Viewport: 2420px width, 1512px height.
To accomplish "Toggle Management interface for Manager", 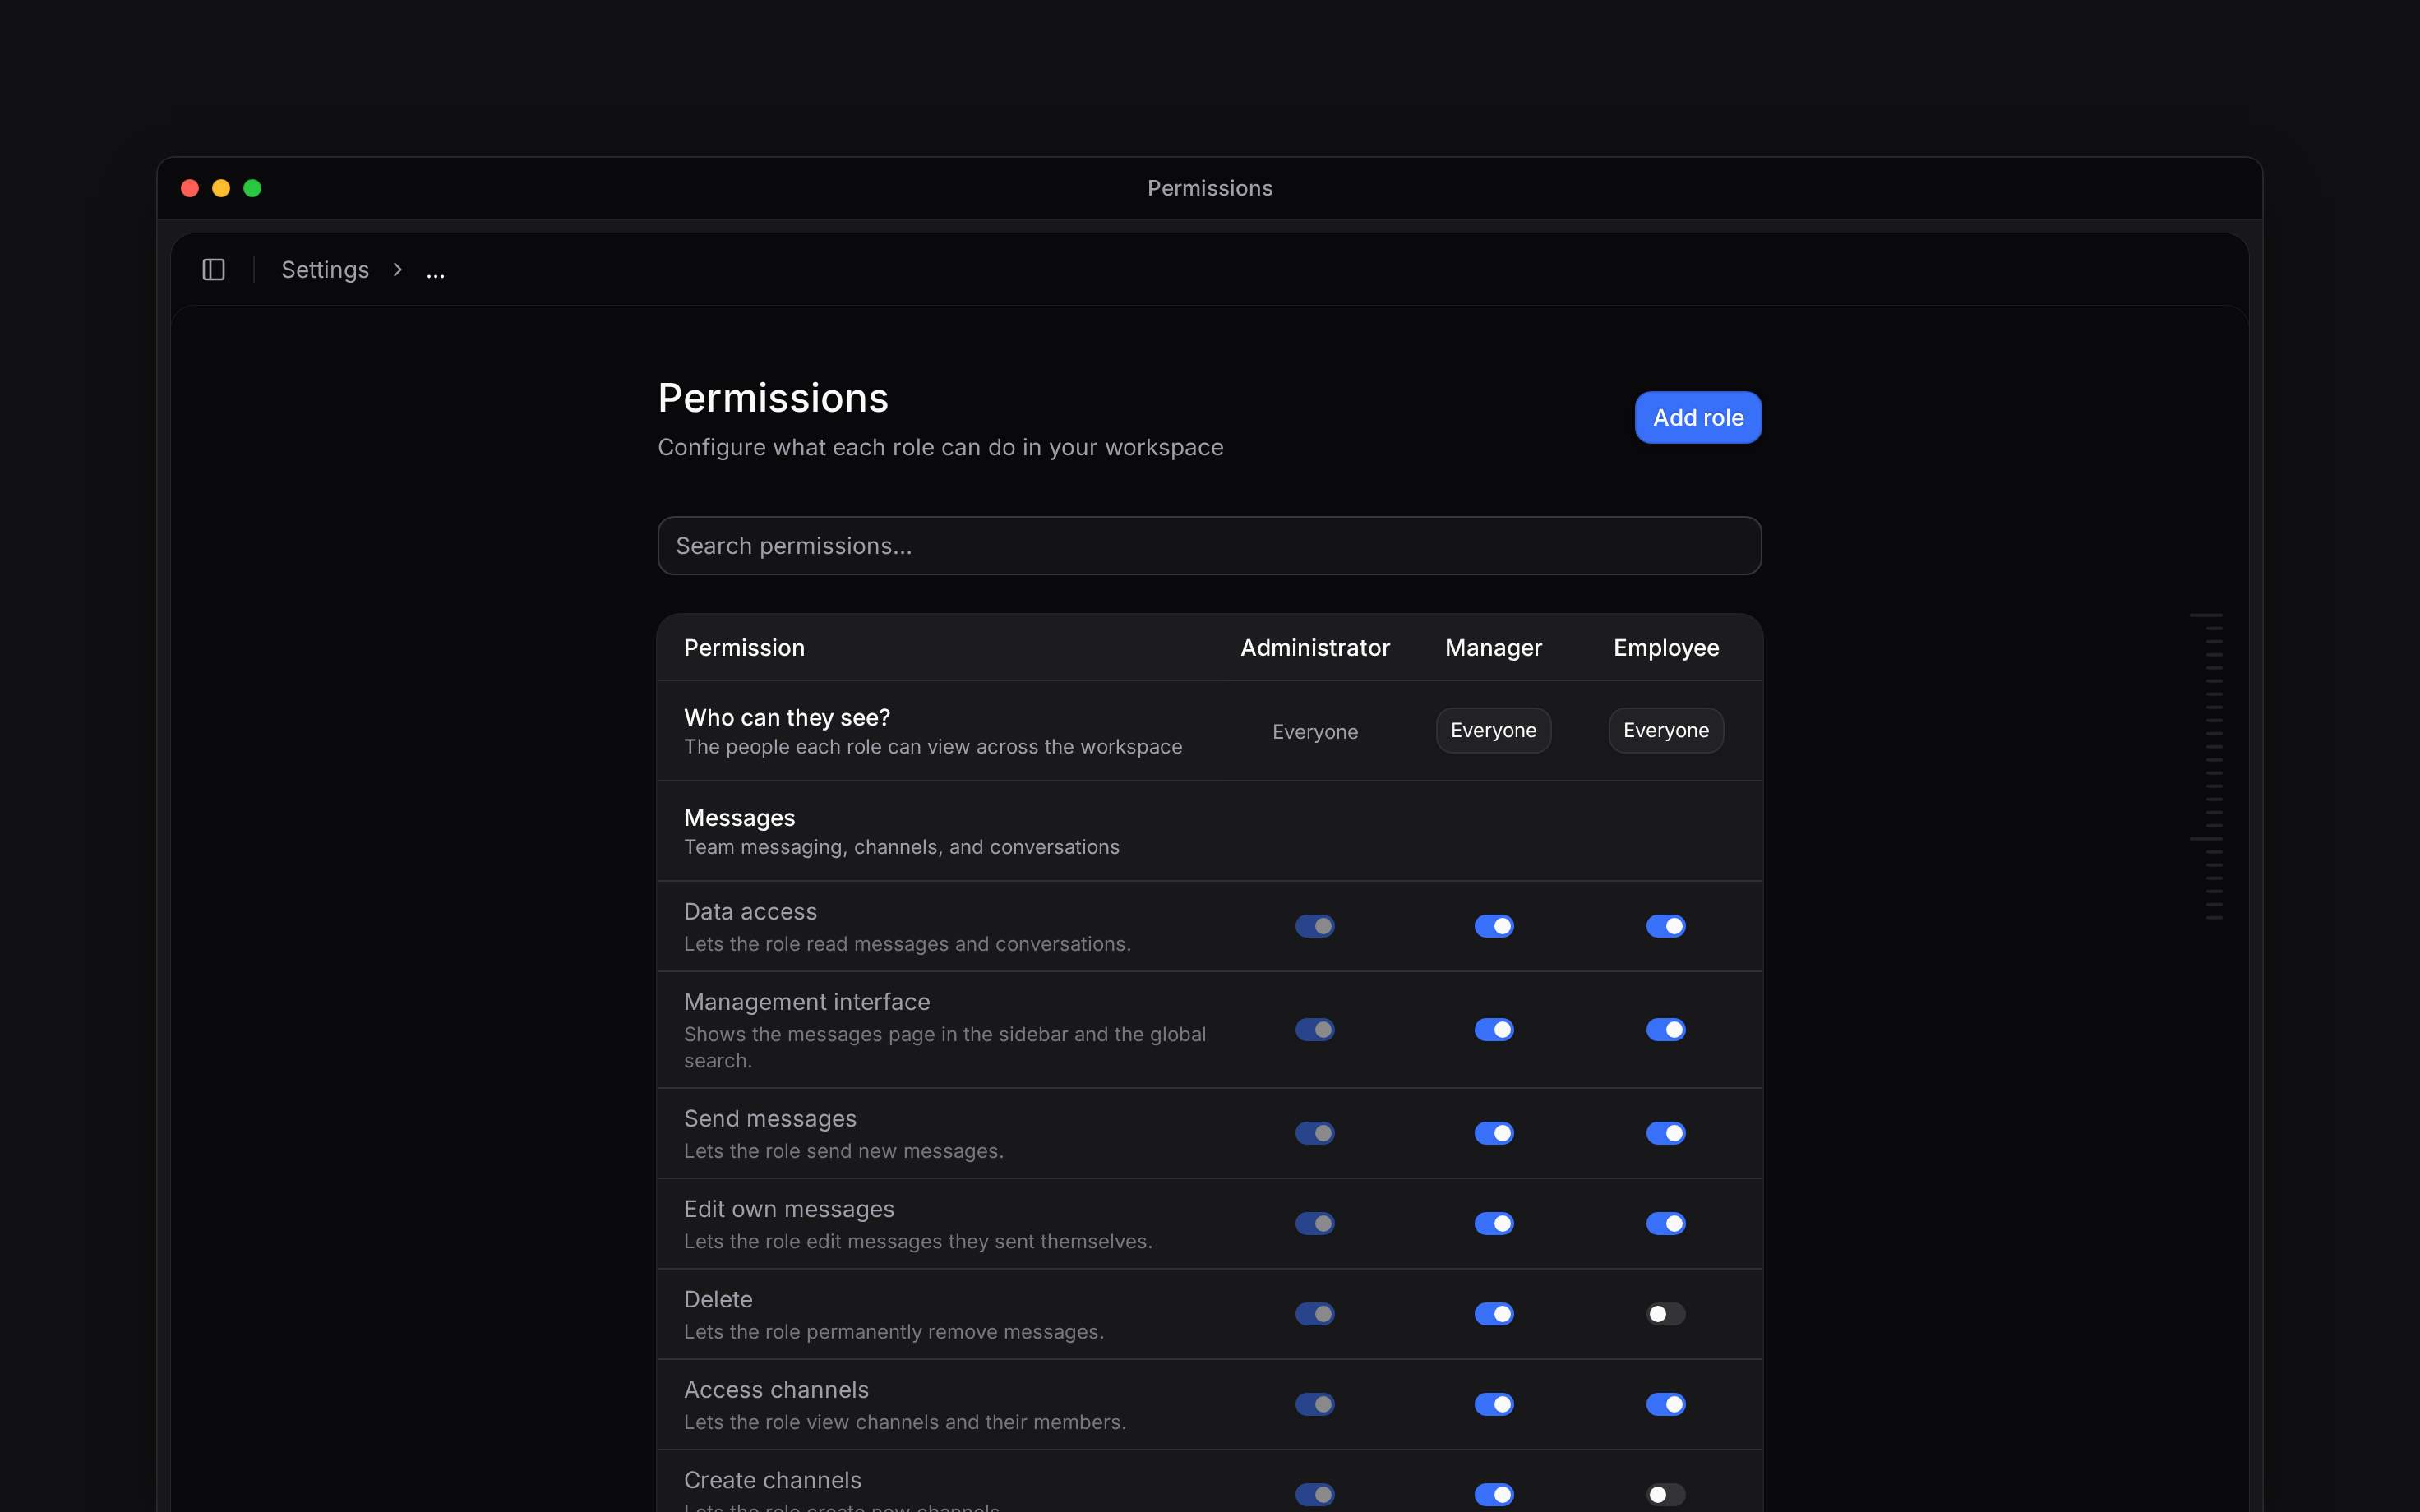I will click(1494, 1029).
